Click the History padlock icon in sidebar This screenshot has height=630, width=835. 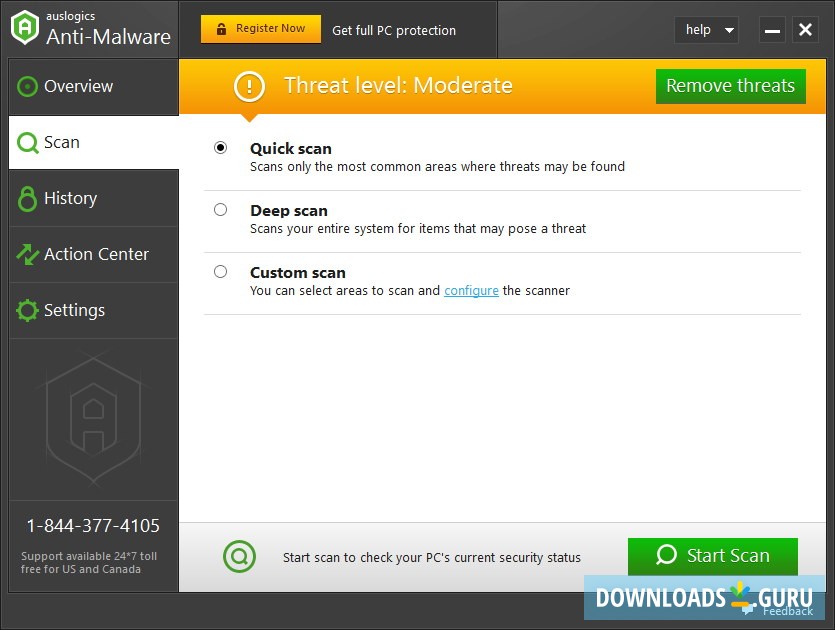click(27, 199)
